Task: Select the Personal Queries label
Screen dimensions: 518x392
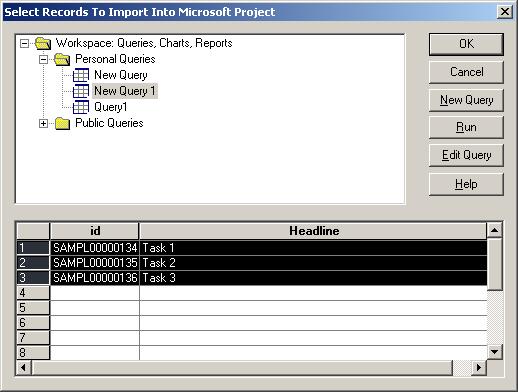Action: (x=115, y=59)
